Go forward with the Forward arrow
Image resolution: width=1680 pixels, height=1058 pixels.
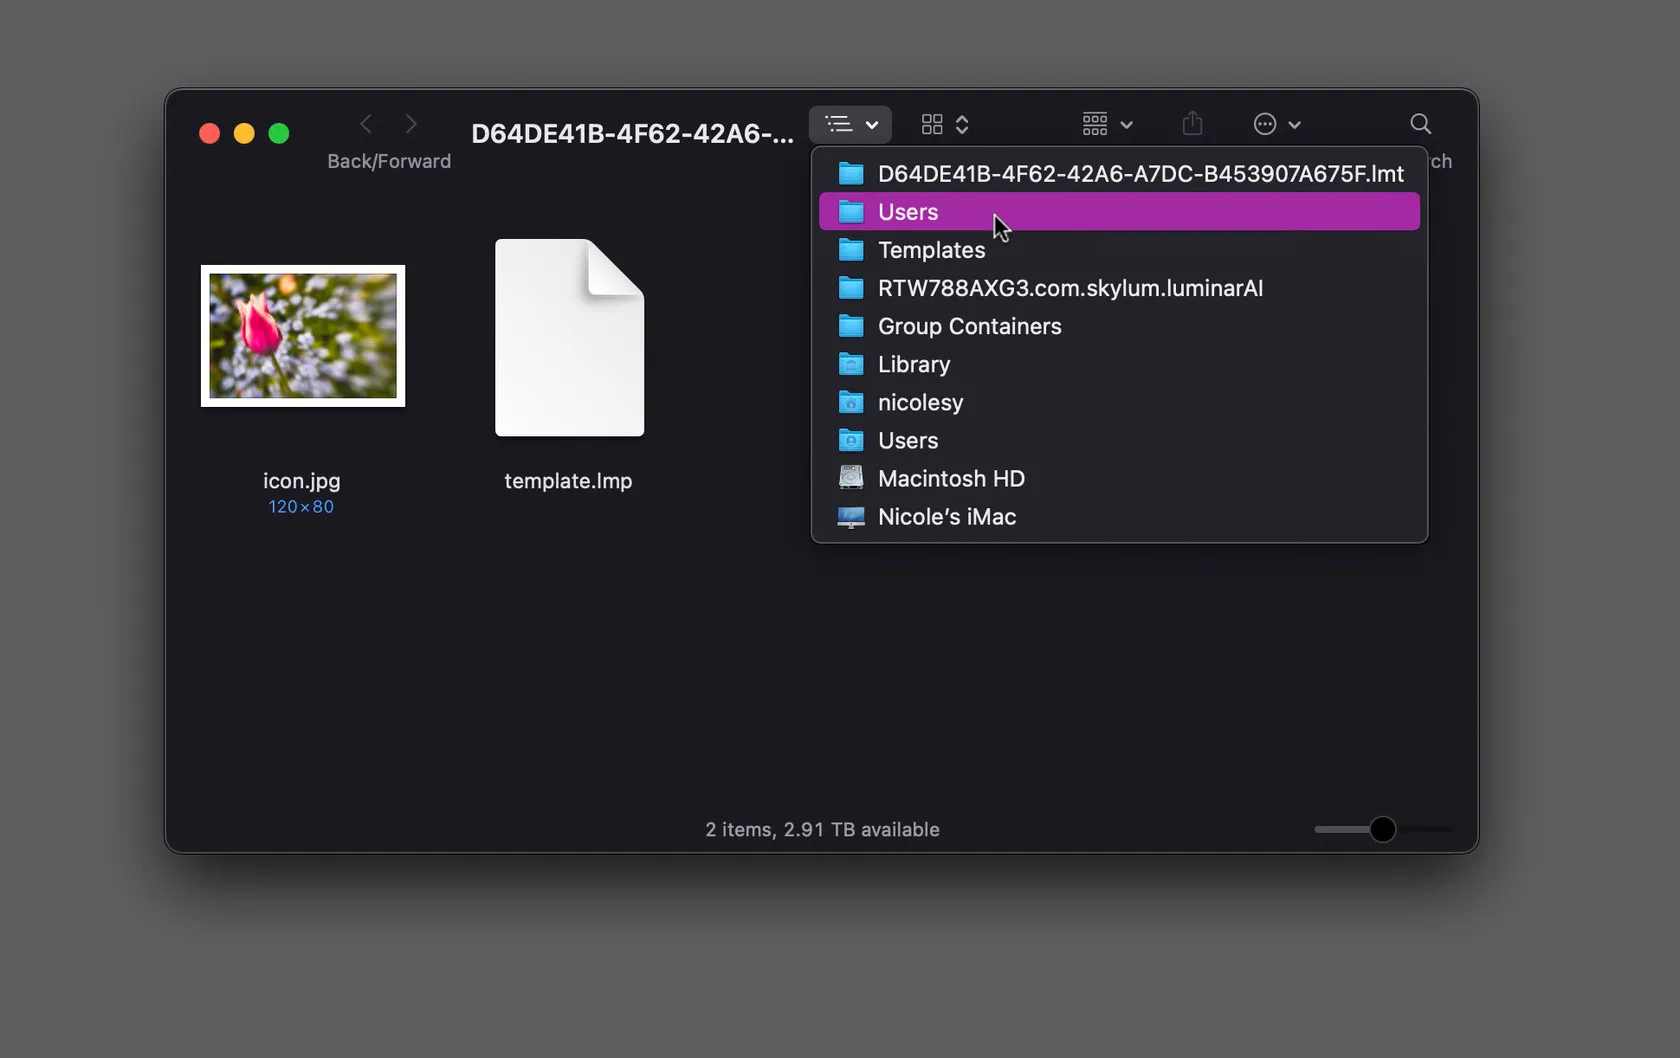tap(411, 124)
